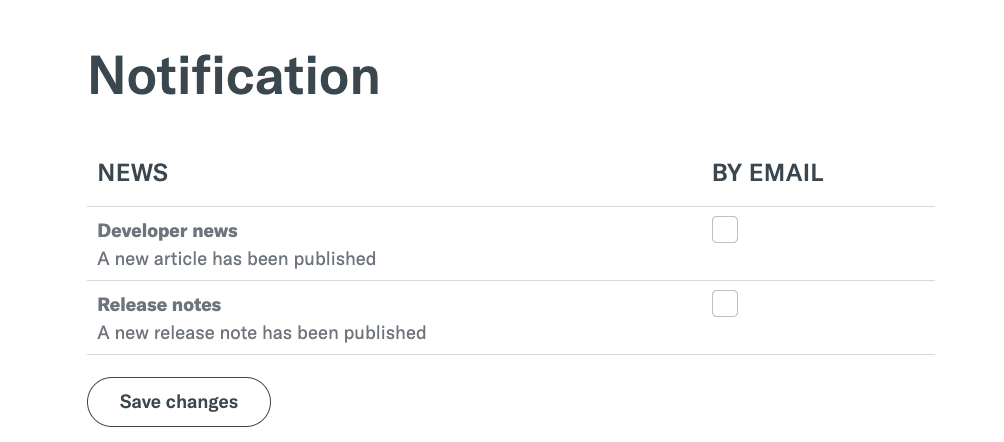Toggle the checkbox beside Developer news
Image resolution: width=1004 pixels, height=442 pixels.
(725, 230)
